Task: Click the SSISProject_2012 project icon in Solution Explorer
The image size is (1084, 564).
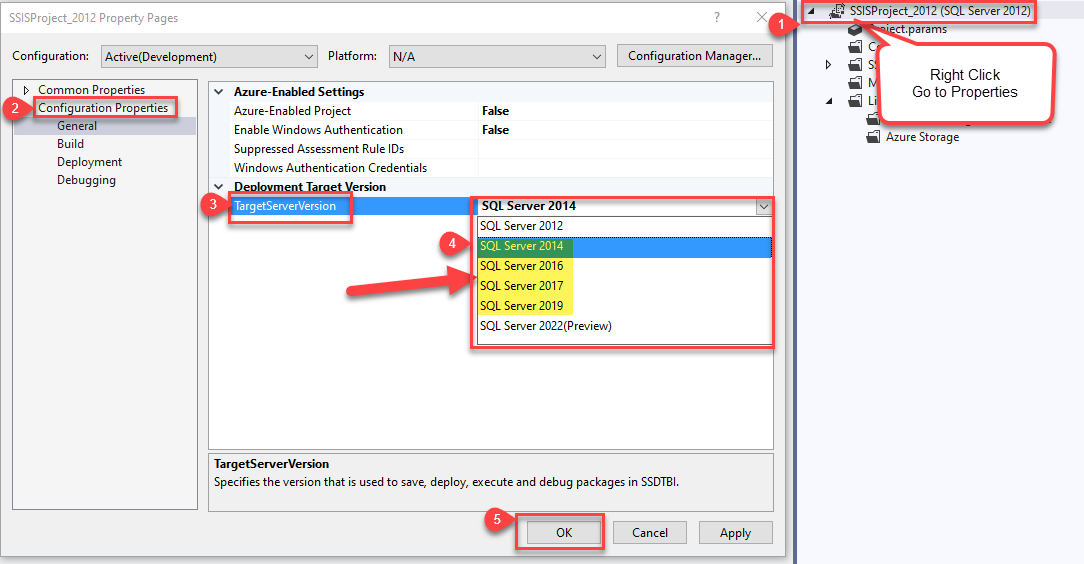Action: click(x=837, y=10)
